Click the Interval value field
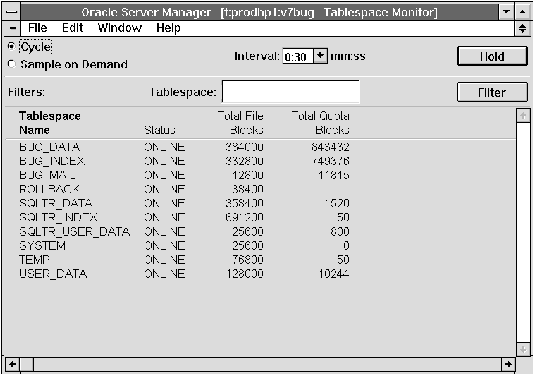536x378 pixels. 298,56
